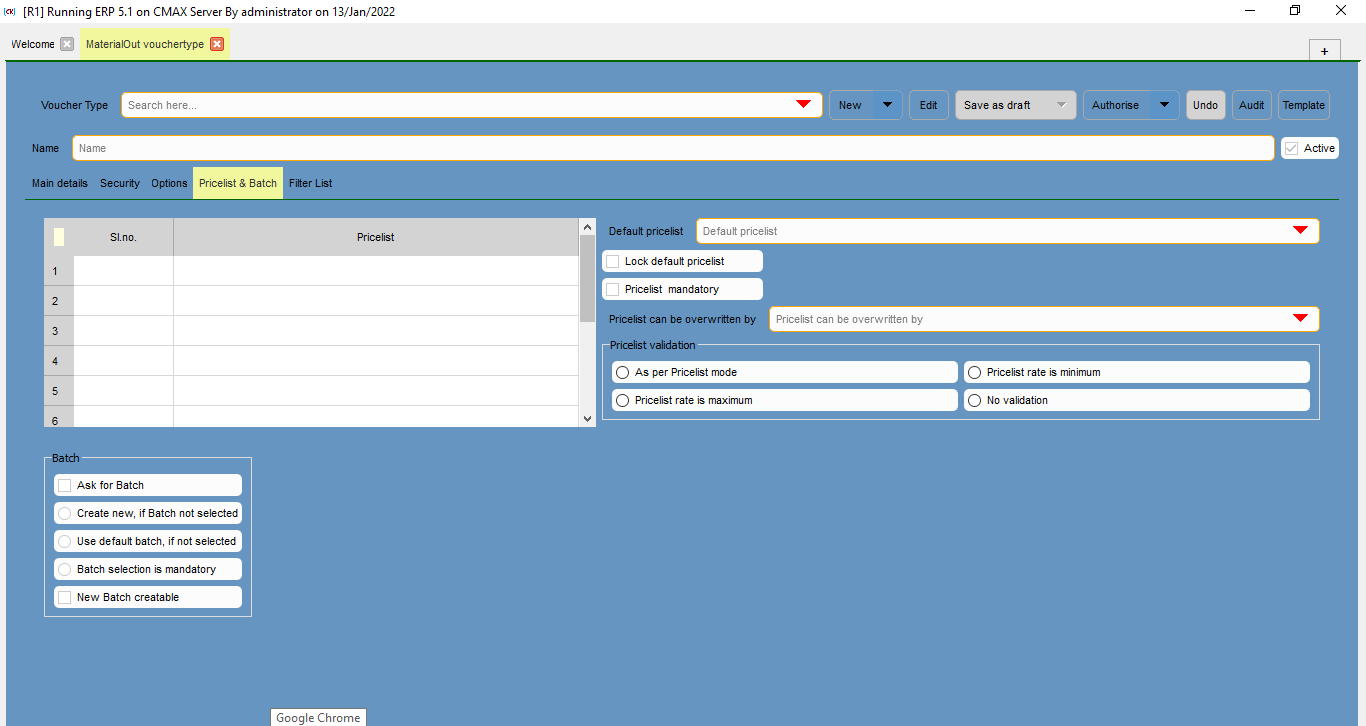Screen dimensions: 1366x726
Task: Select As per Pricelist mode radio
Action: point(622,372)
